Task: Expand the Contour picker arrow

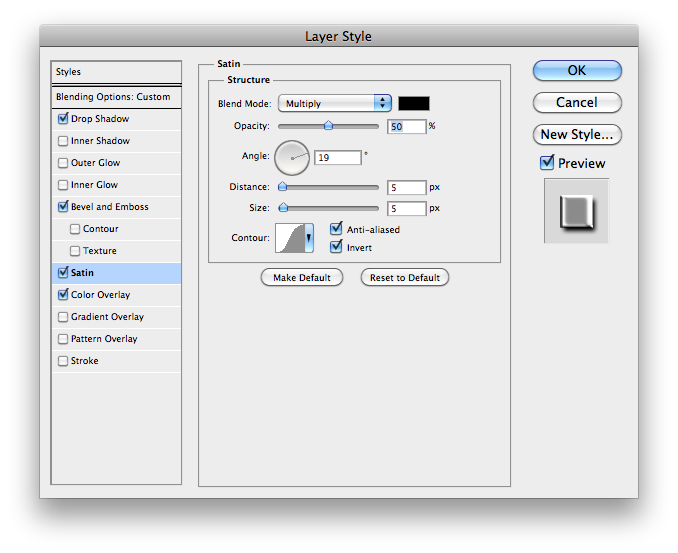Action: [x=309, y=238]
